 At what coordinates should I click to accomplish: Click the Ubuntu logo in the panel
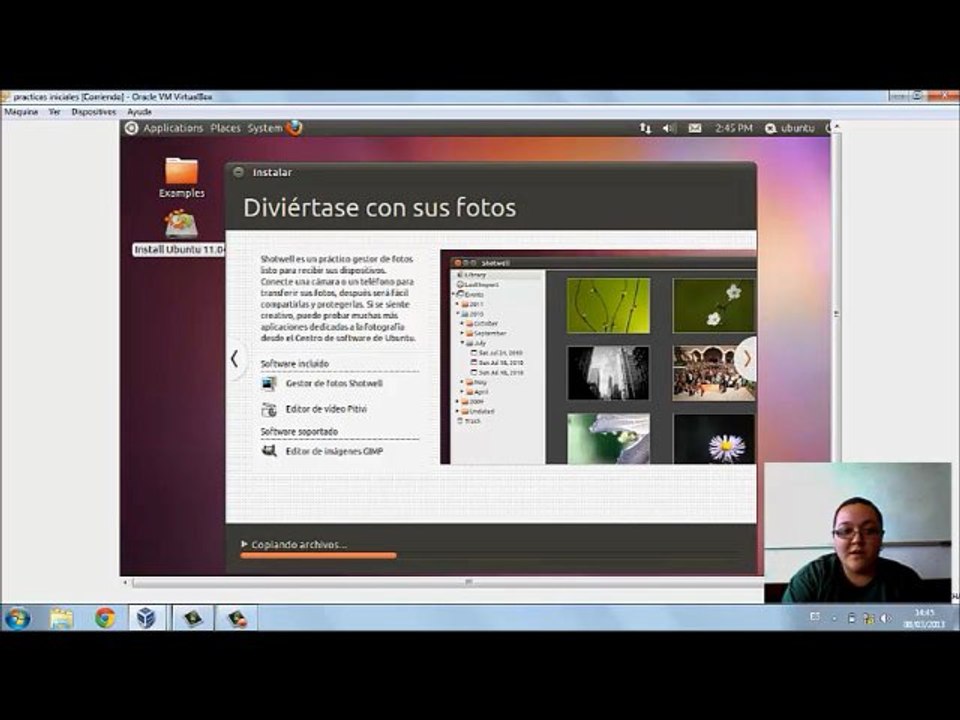131,128
